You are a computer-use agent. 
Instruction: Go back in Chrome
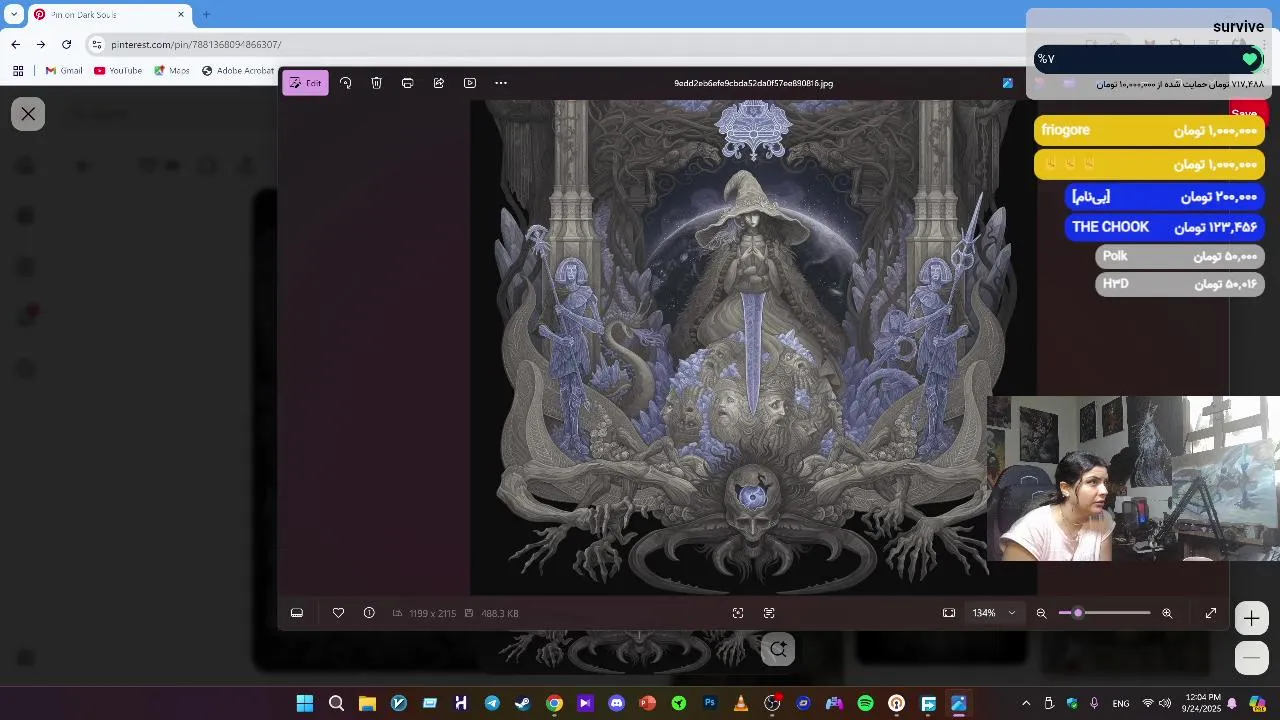click(x=15, y=44)
